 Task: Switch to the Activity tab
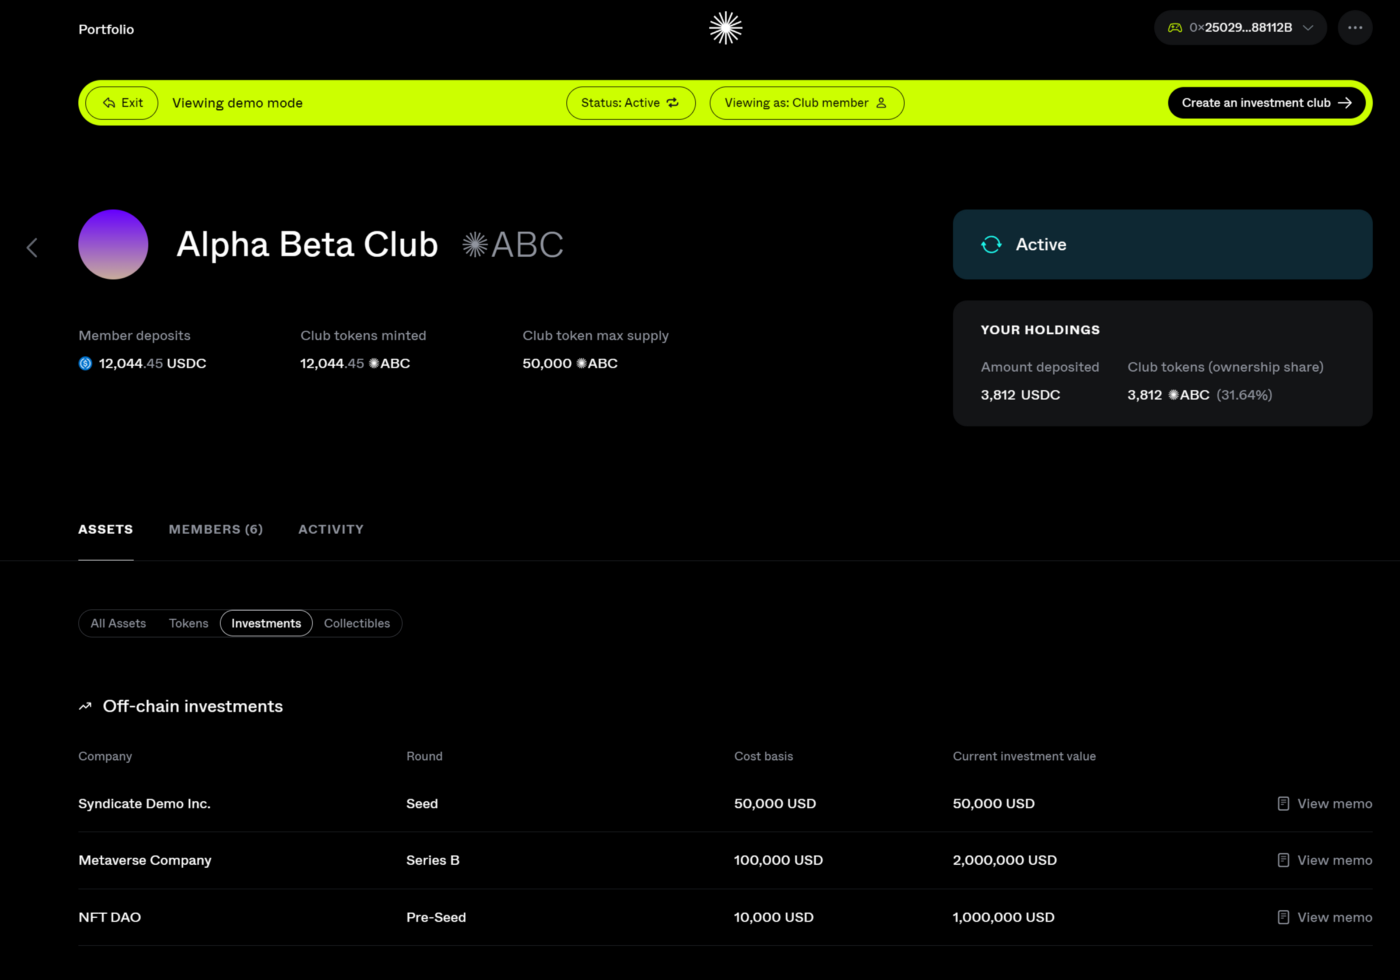[x=331, y=529]
